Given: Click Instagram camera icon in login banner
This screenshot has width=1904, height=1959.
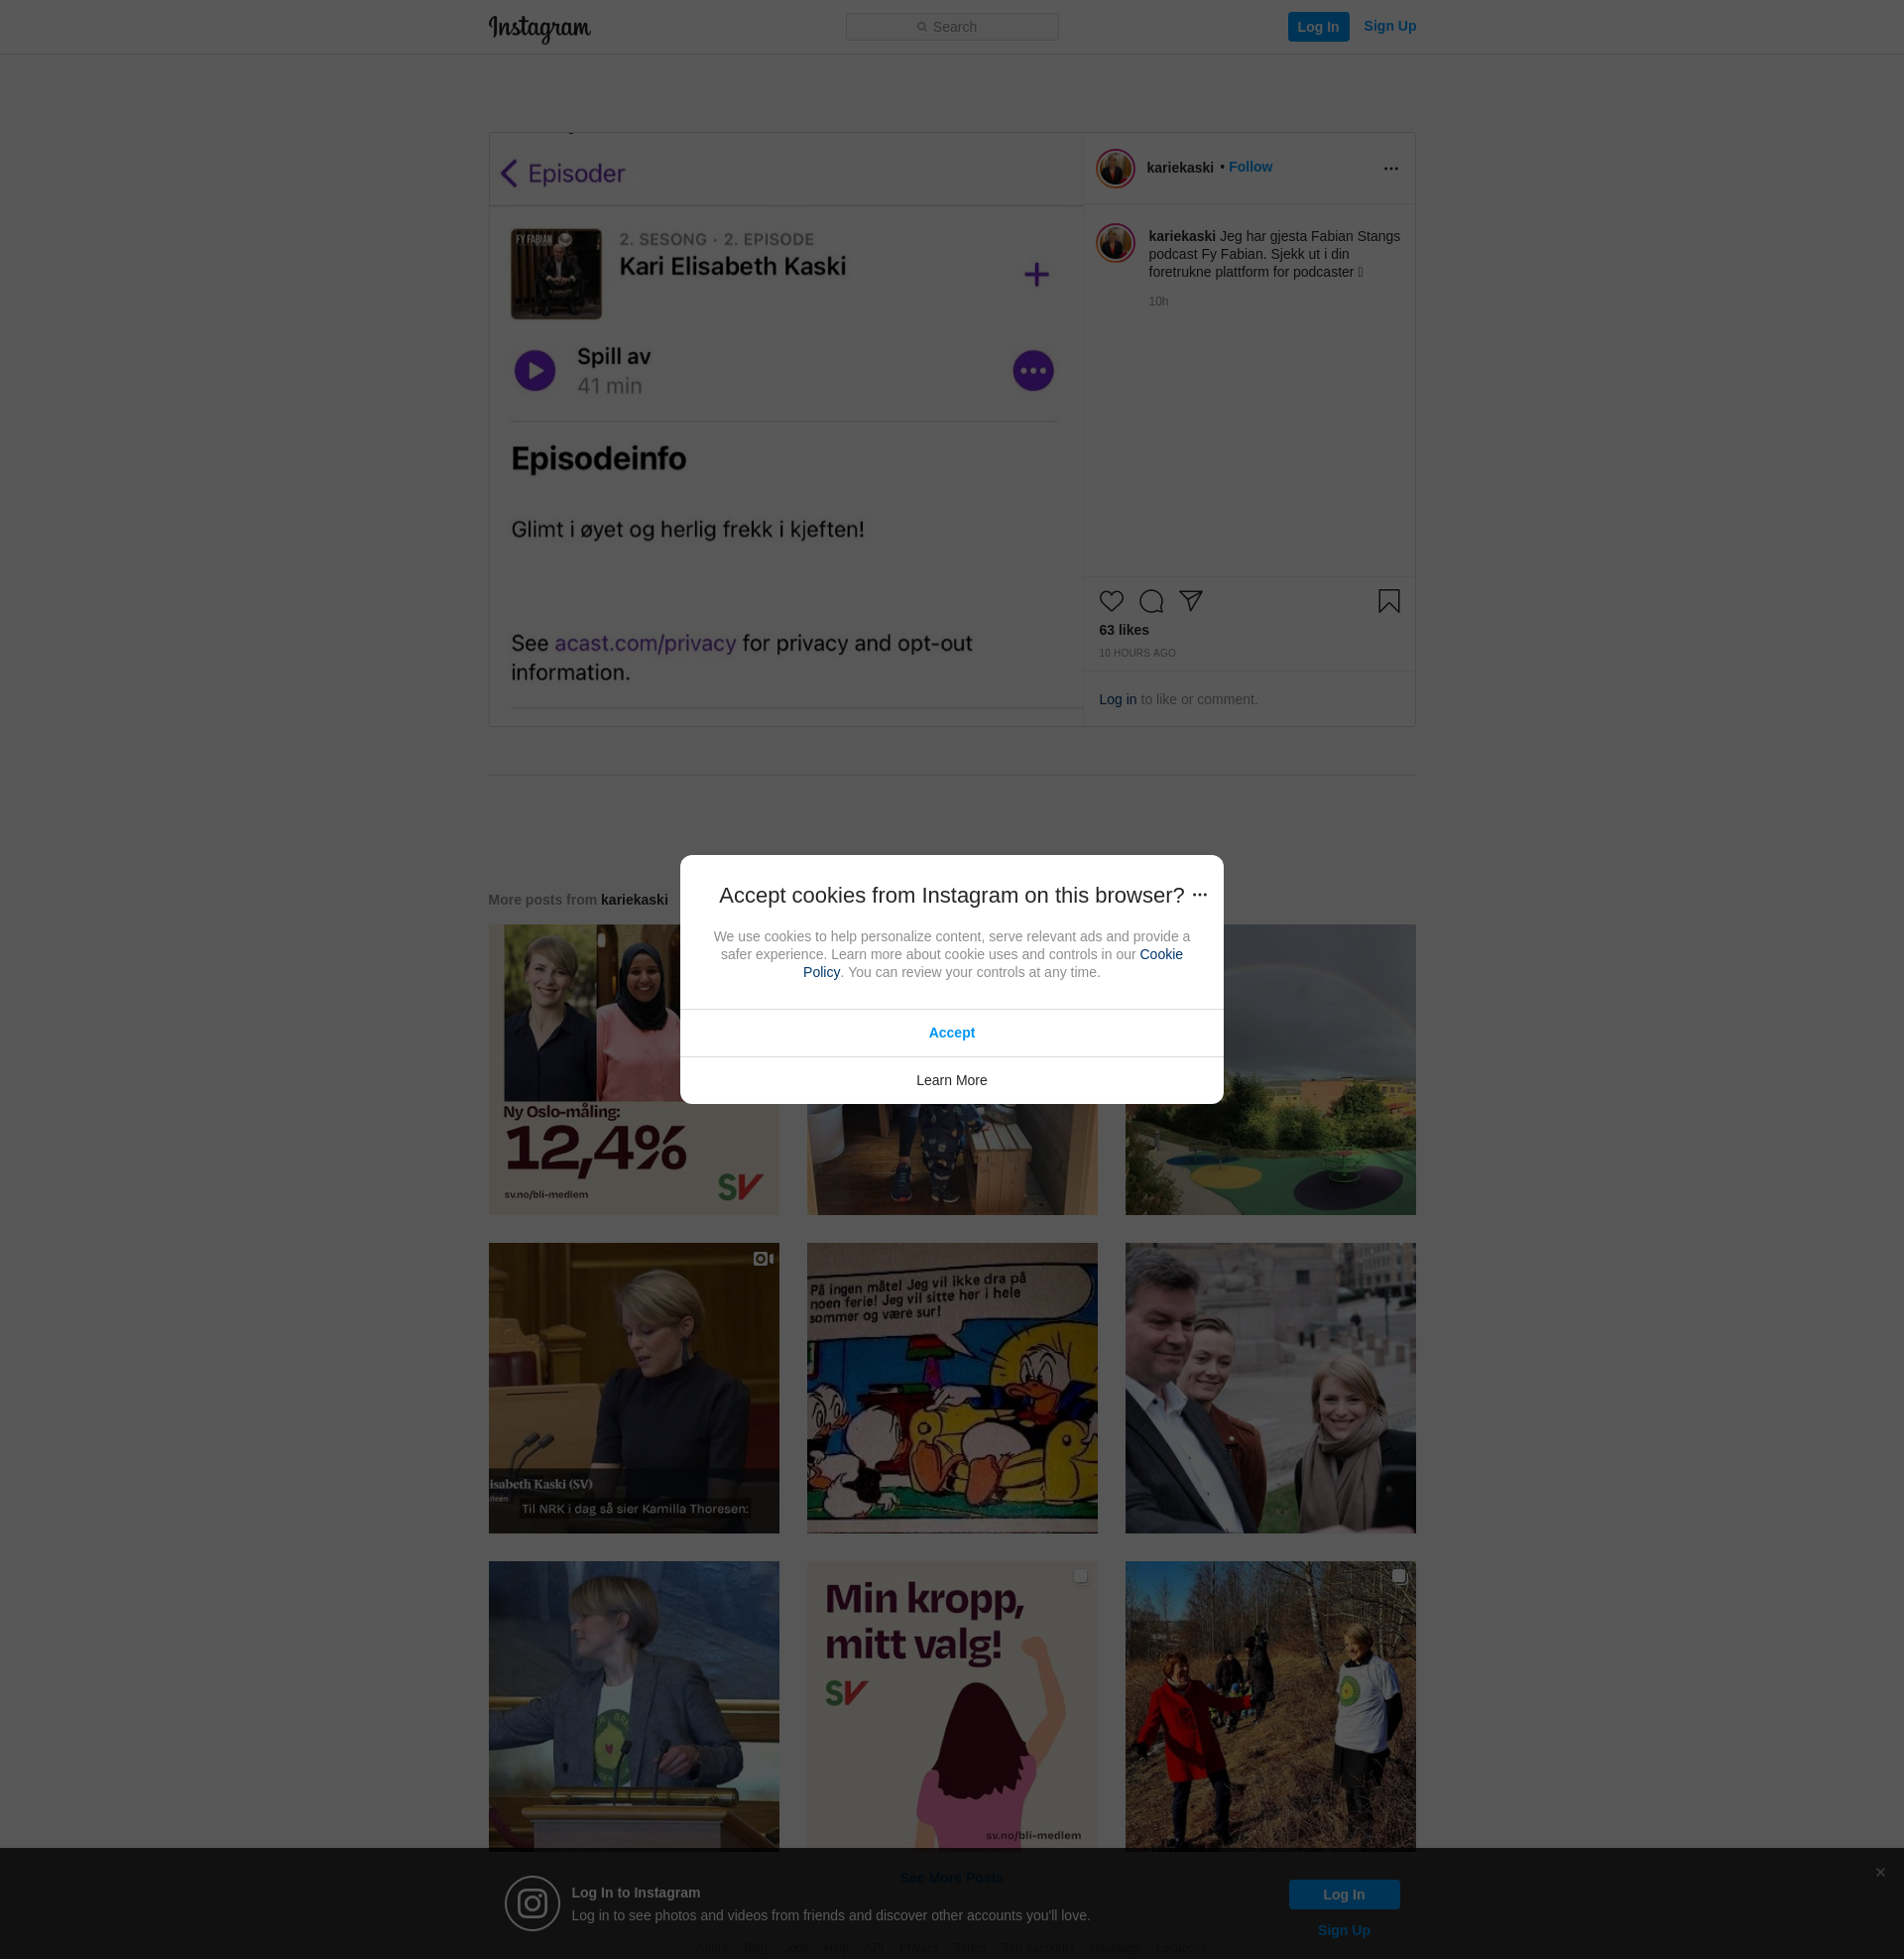Looking at the screenshot, I should (x=532, y=1903).
